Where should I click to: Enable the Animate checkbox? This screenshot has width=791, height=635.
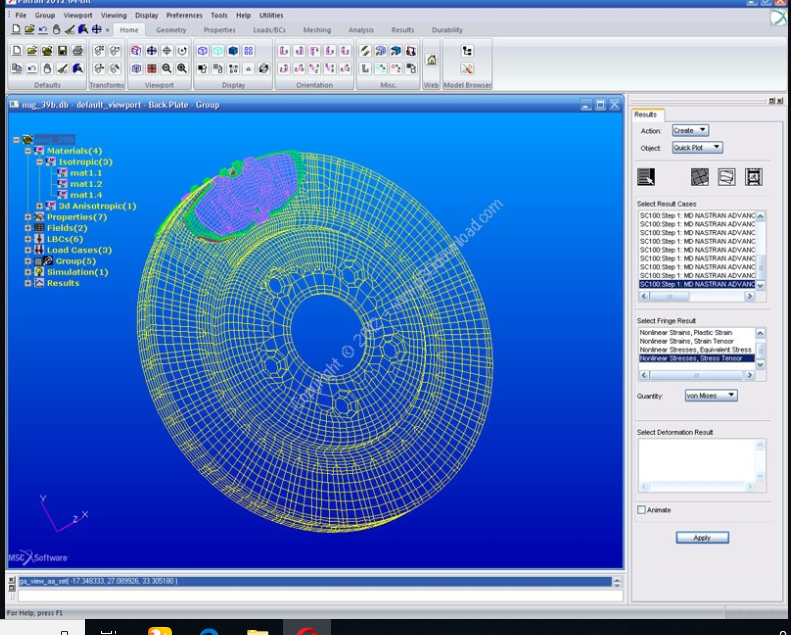click(641, 510)
